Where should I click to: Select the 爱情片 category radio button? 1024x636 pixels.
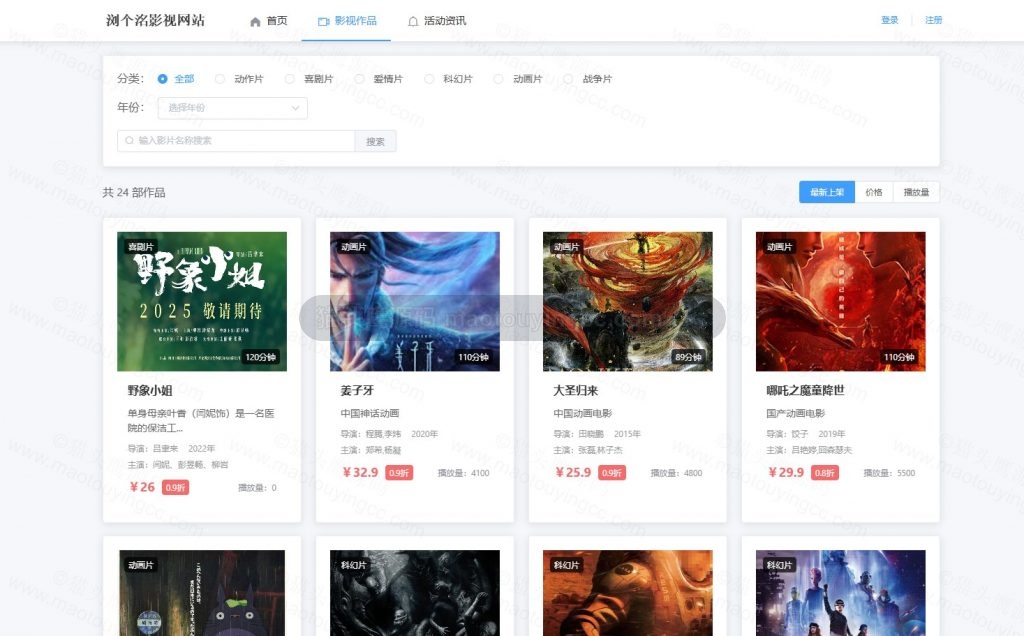coord(359,79)
